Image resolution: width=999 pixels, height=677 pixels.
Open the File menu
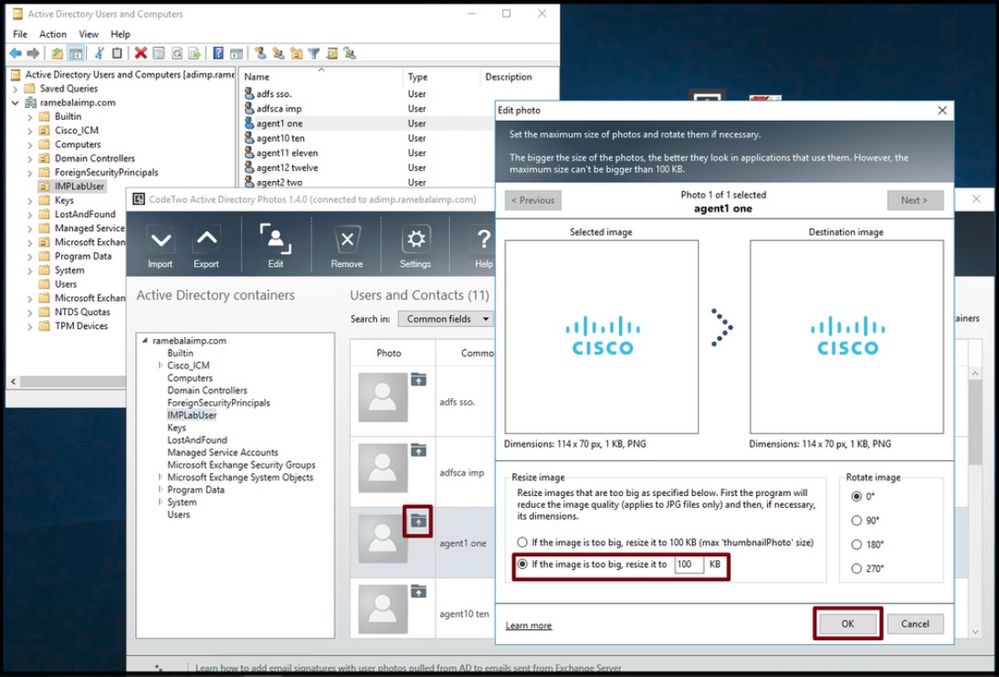tap(20, 34)
